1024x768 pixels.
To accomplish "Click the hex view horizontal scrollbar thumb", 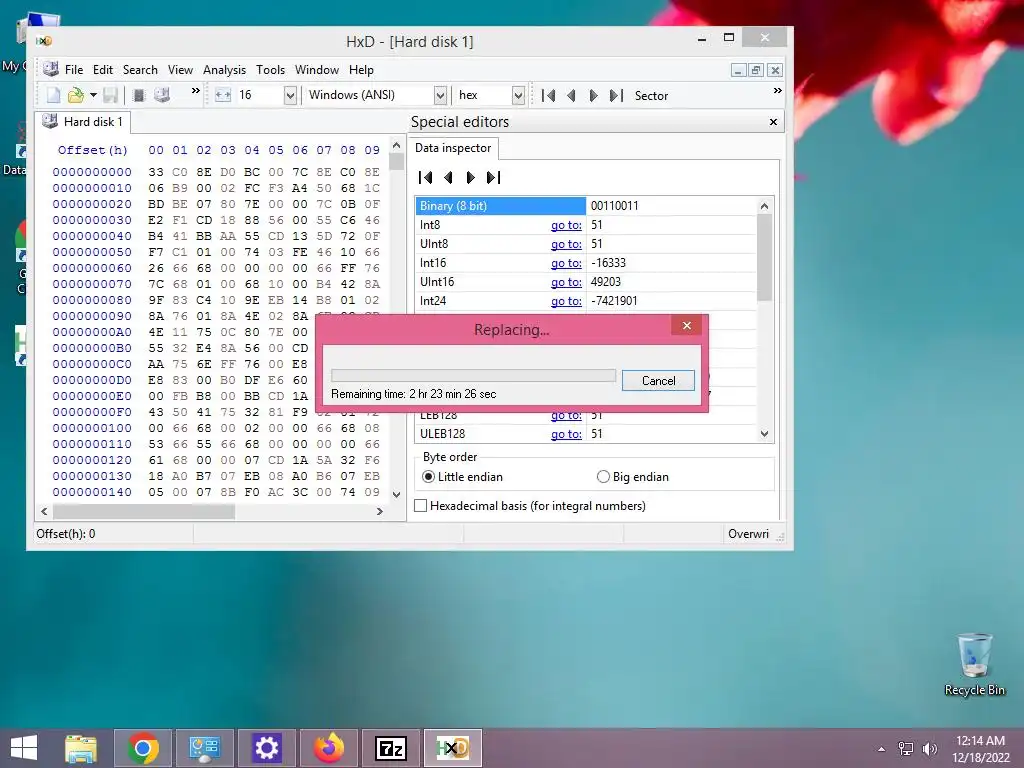I will click(x=144, y=511).
